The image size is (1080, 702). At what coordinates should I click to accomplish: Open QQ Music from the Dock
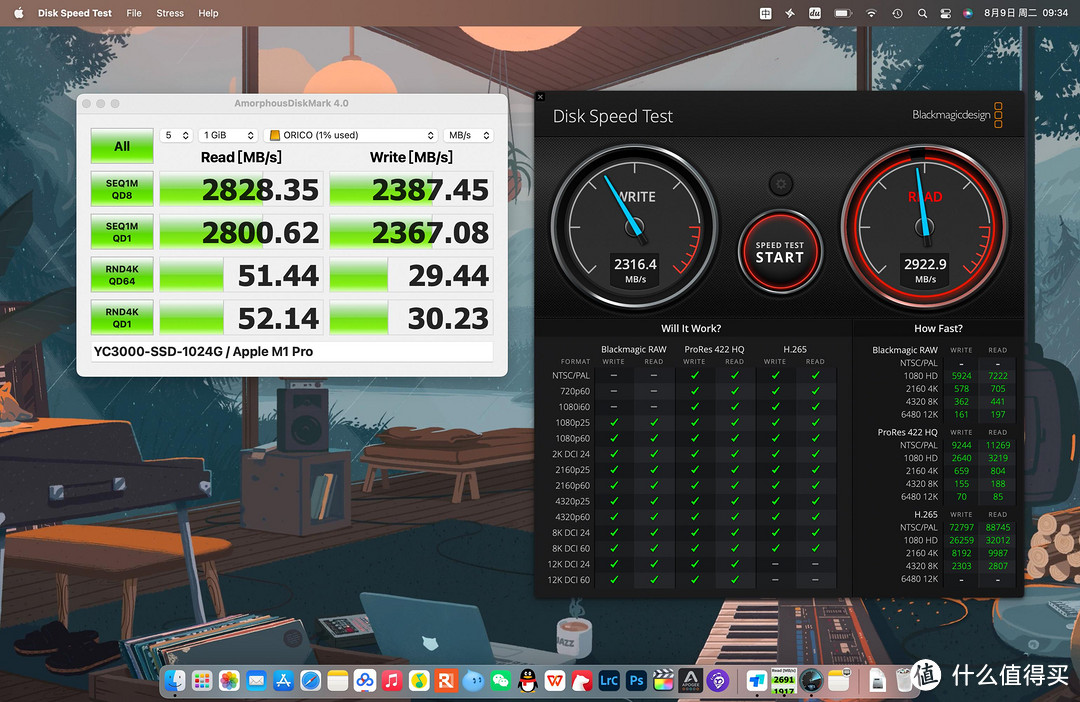(x=419, y=681)
